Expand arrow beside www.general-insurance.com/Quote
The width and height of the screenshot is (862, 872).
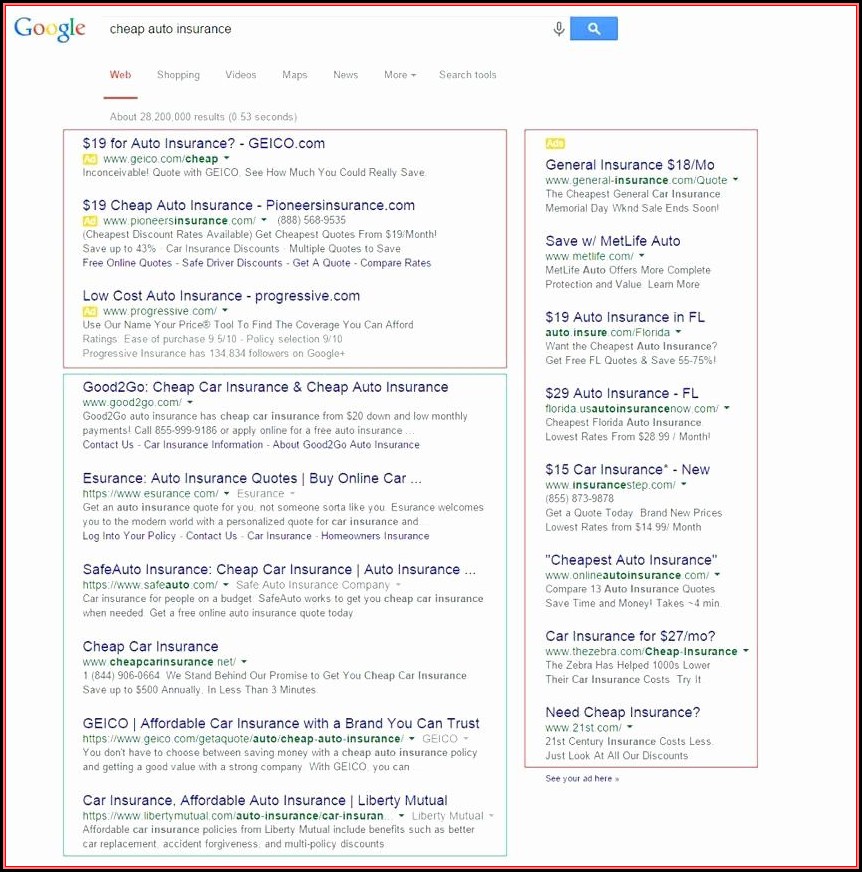pos(735,180)
